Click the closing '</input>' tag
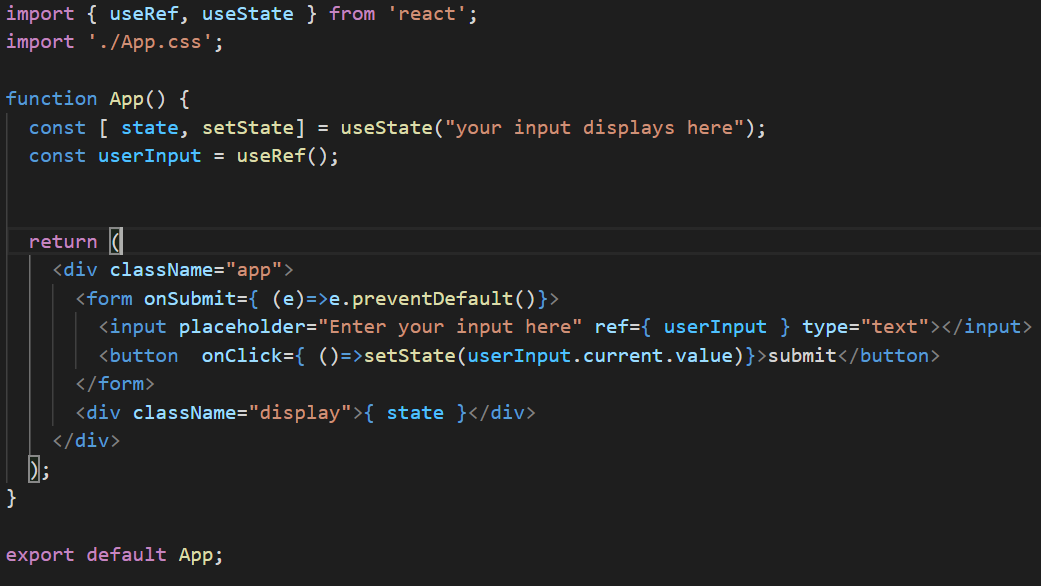The width and height of the screenshot is (1041, 586). tap(987, 327)
